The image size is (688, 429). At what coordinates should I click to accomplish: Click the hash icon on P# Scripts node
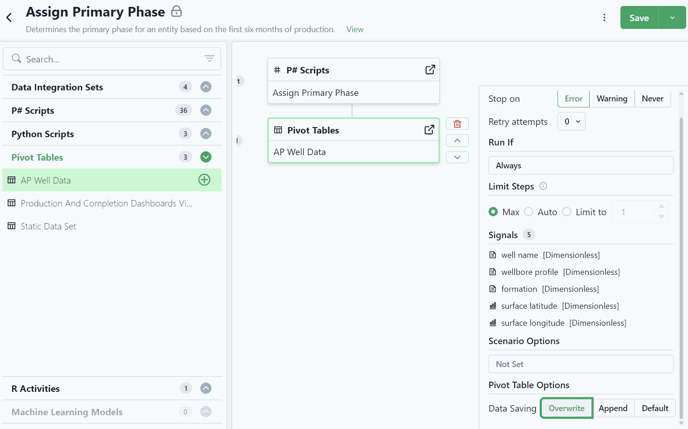click(277, 70)
